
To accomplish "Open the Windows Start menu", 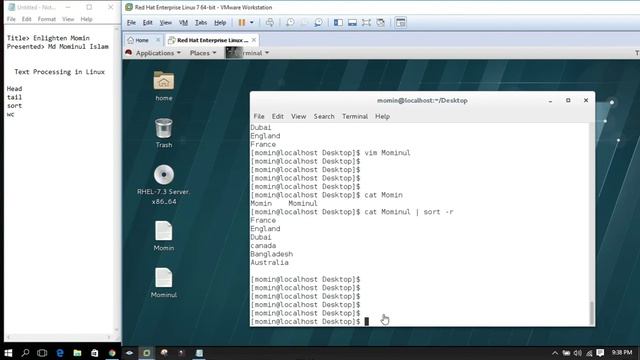I will tap(8, 353).
